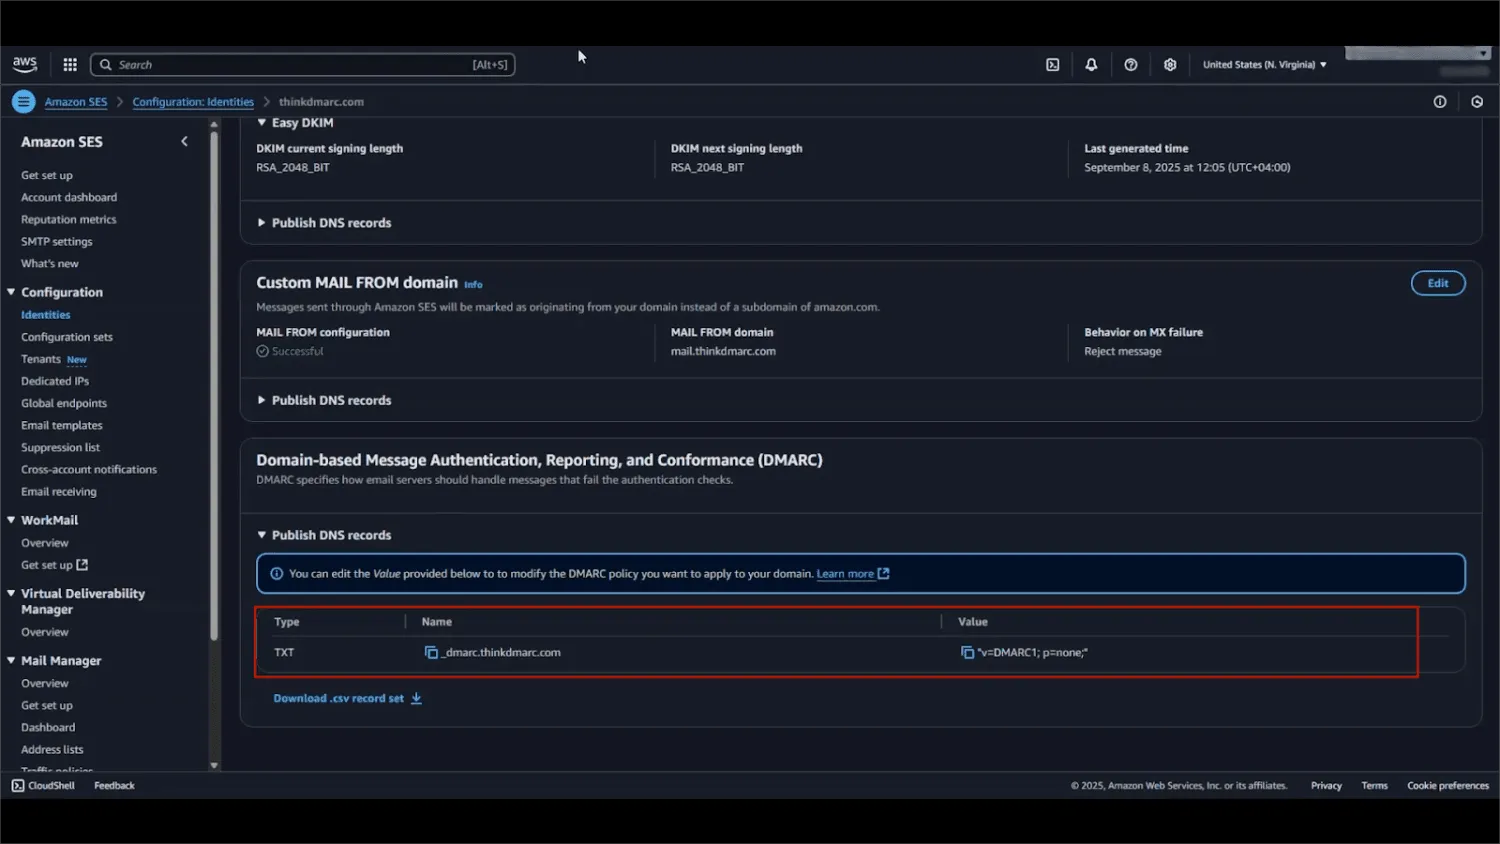The image size is (1500, 844).
Task: Go to Dedicated IPs
Action: point(55,381)
